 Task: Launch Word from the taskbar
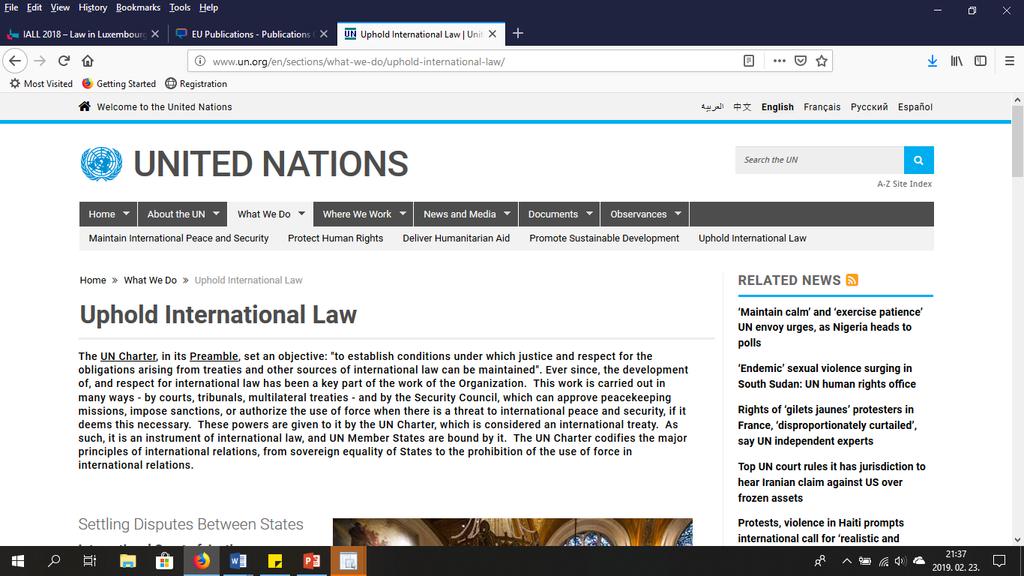[238, 561]
